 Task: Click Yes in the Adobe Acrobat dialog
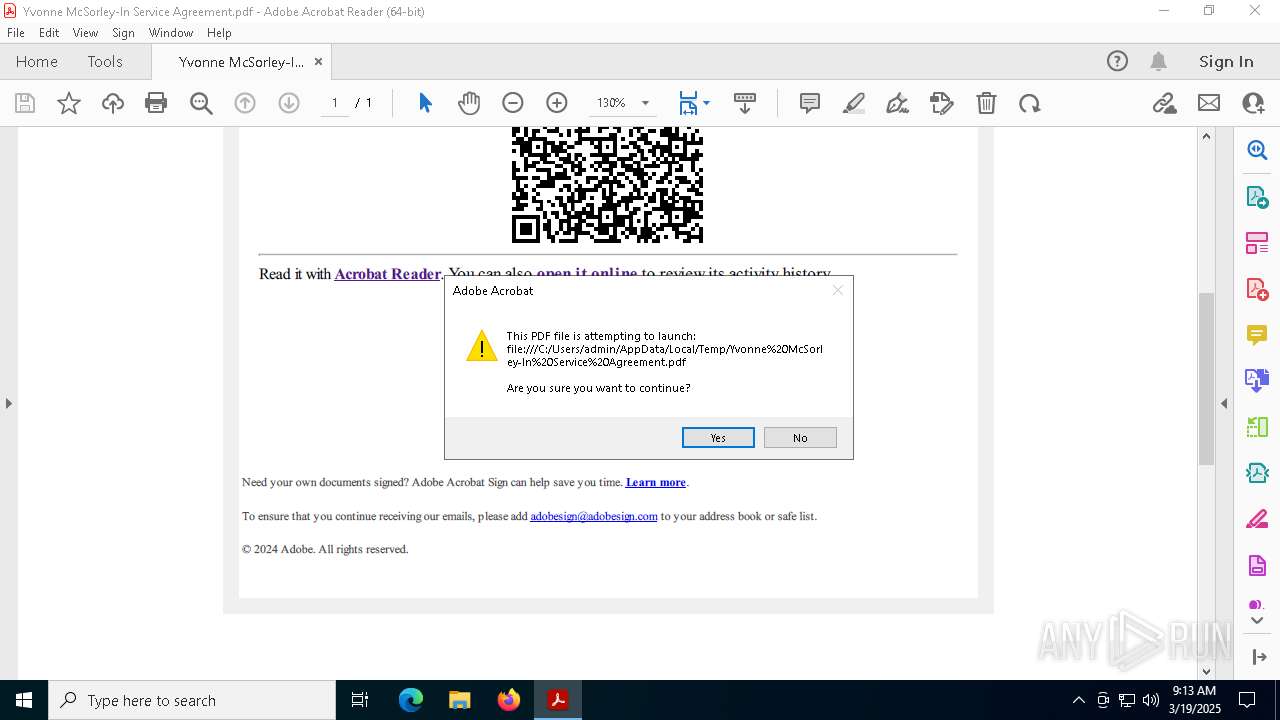click(x=718, y=438)
